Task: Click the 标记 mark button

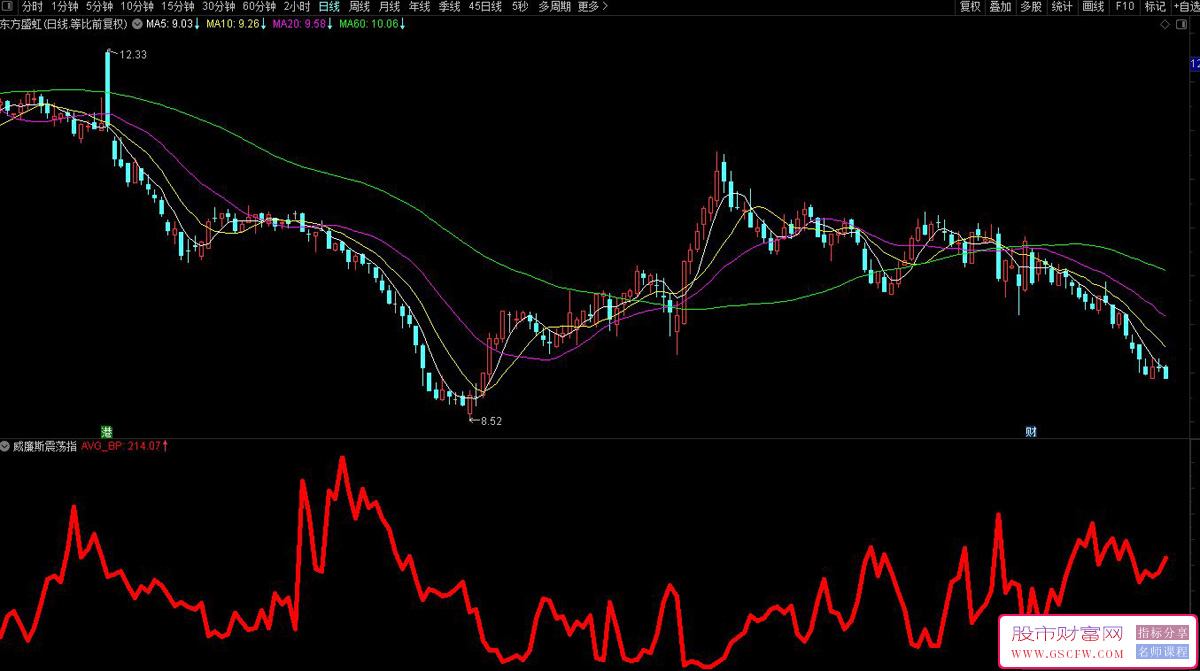Action: [x=1155, y=6]
